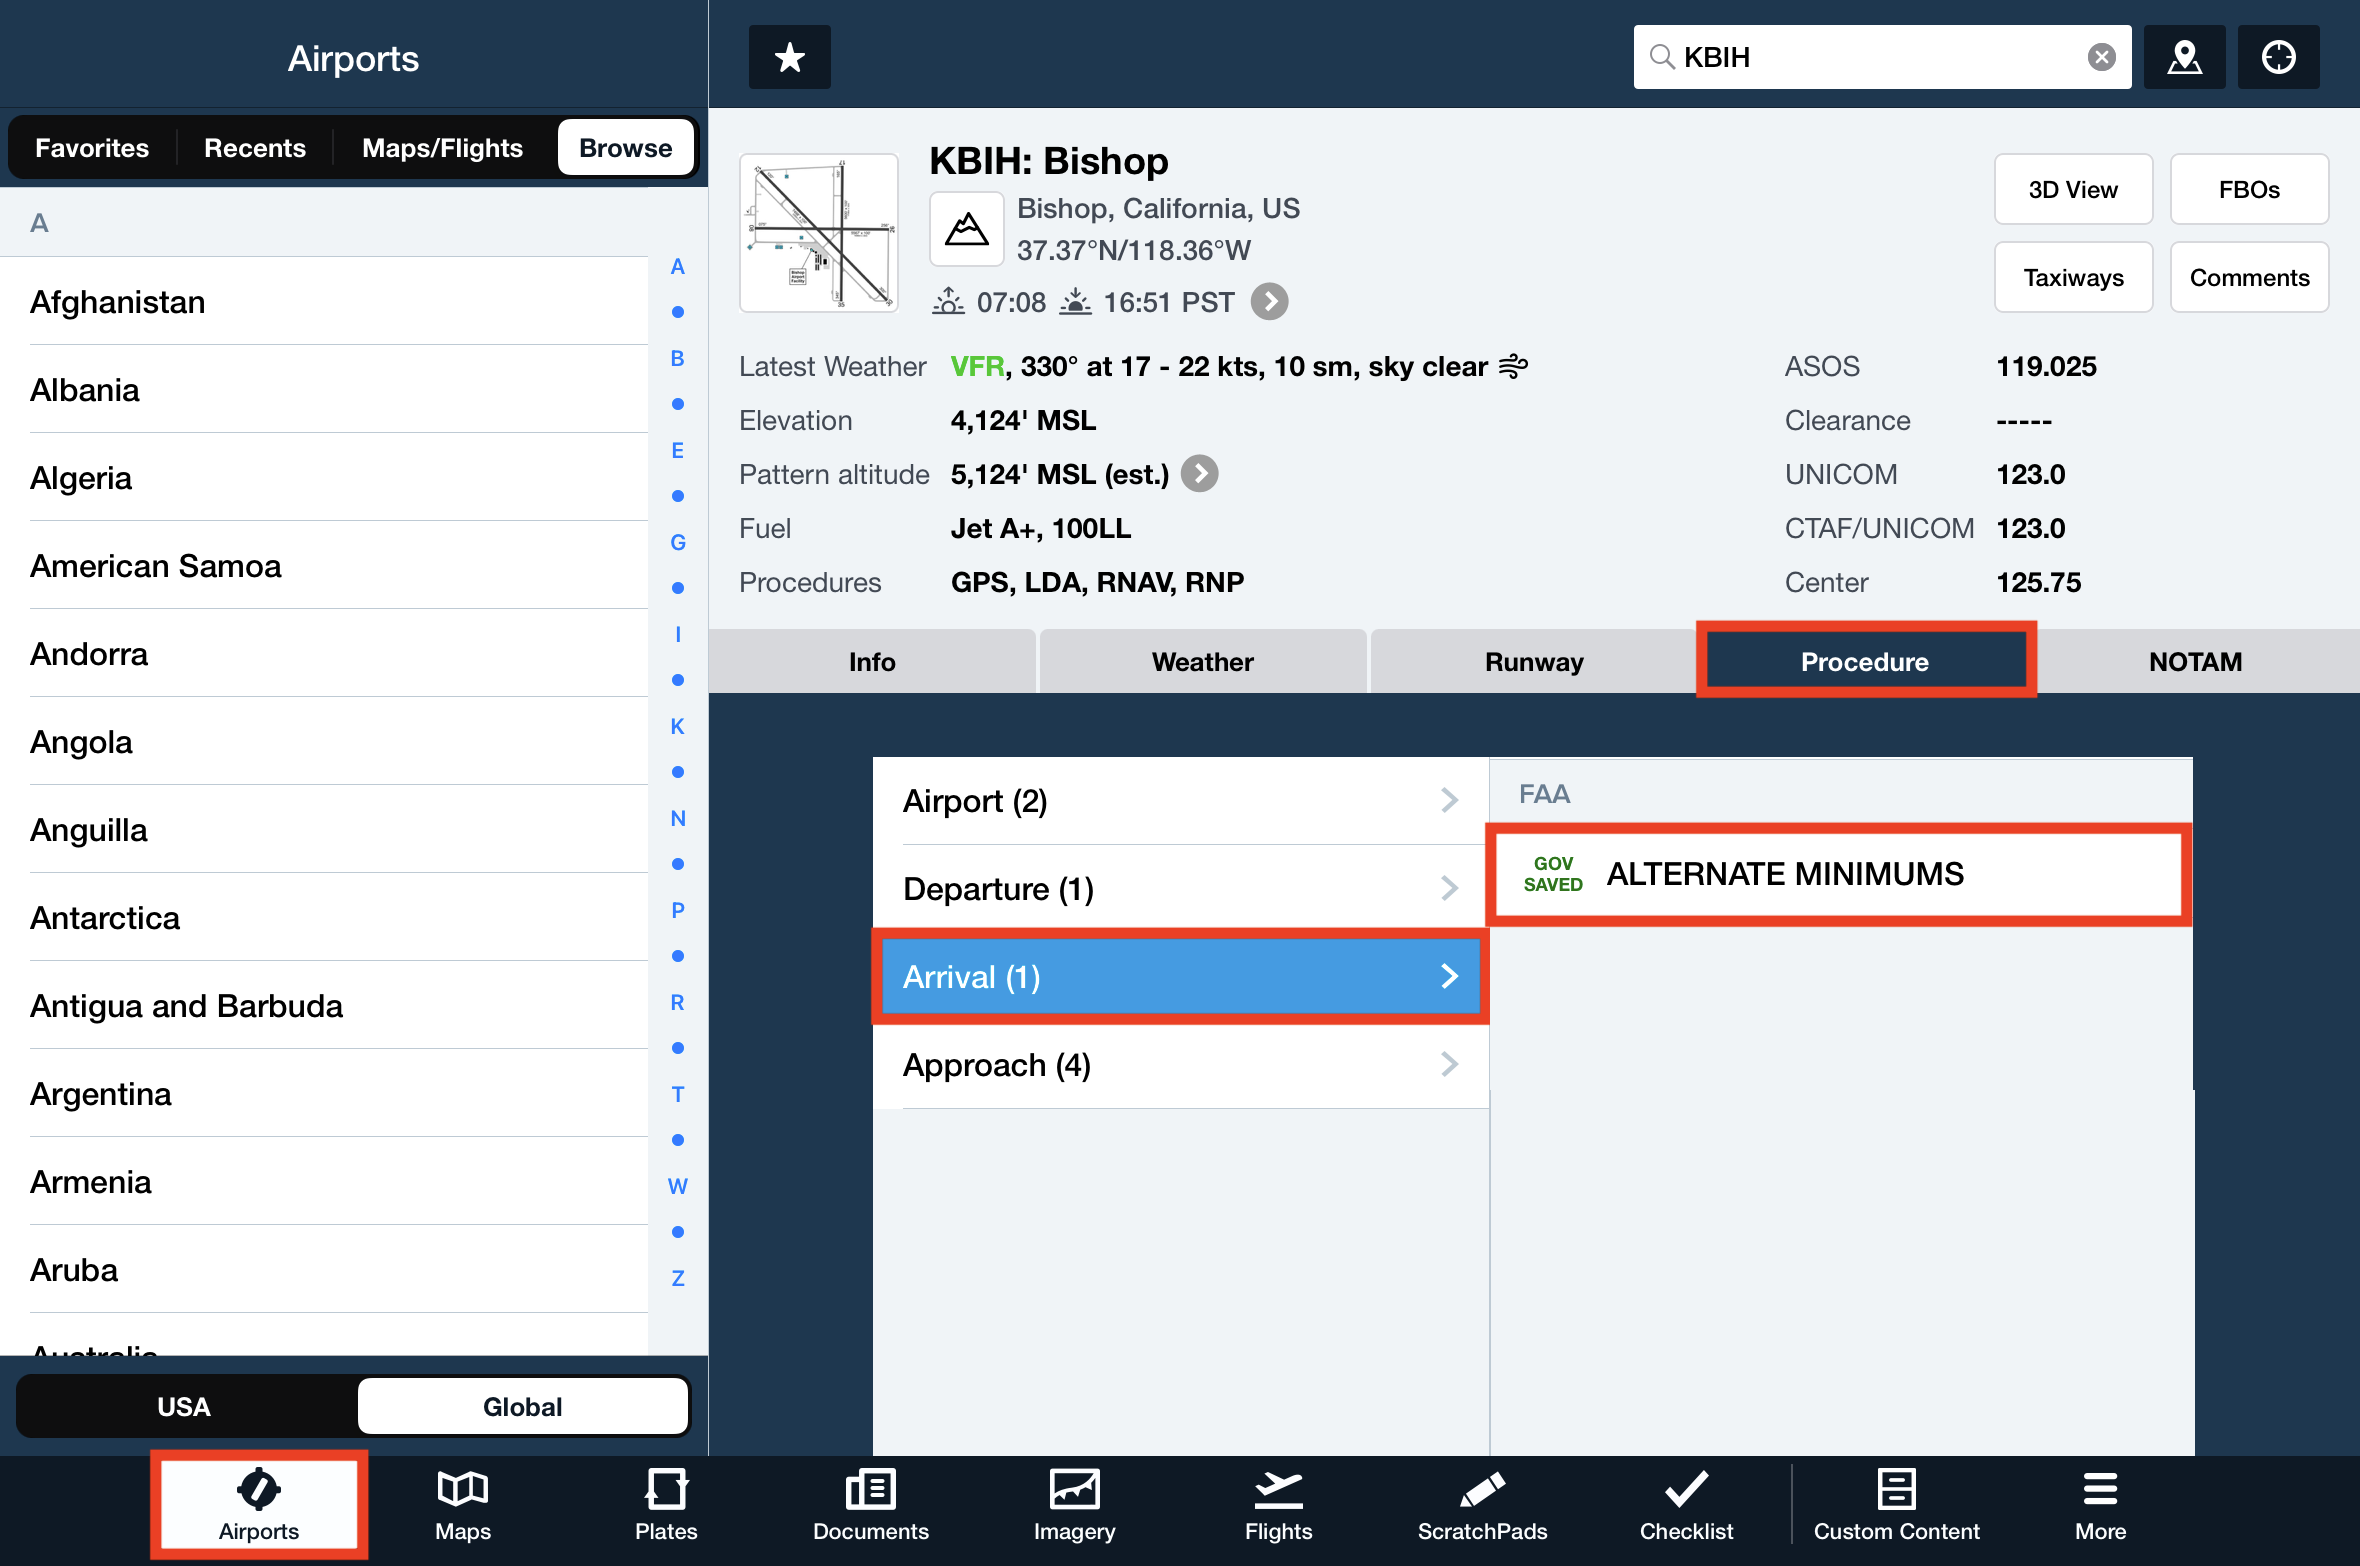
Task: Tap the crosshair nearest-airport button
Action: pos(2278,57)
